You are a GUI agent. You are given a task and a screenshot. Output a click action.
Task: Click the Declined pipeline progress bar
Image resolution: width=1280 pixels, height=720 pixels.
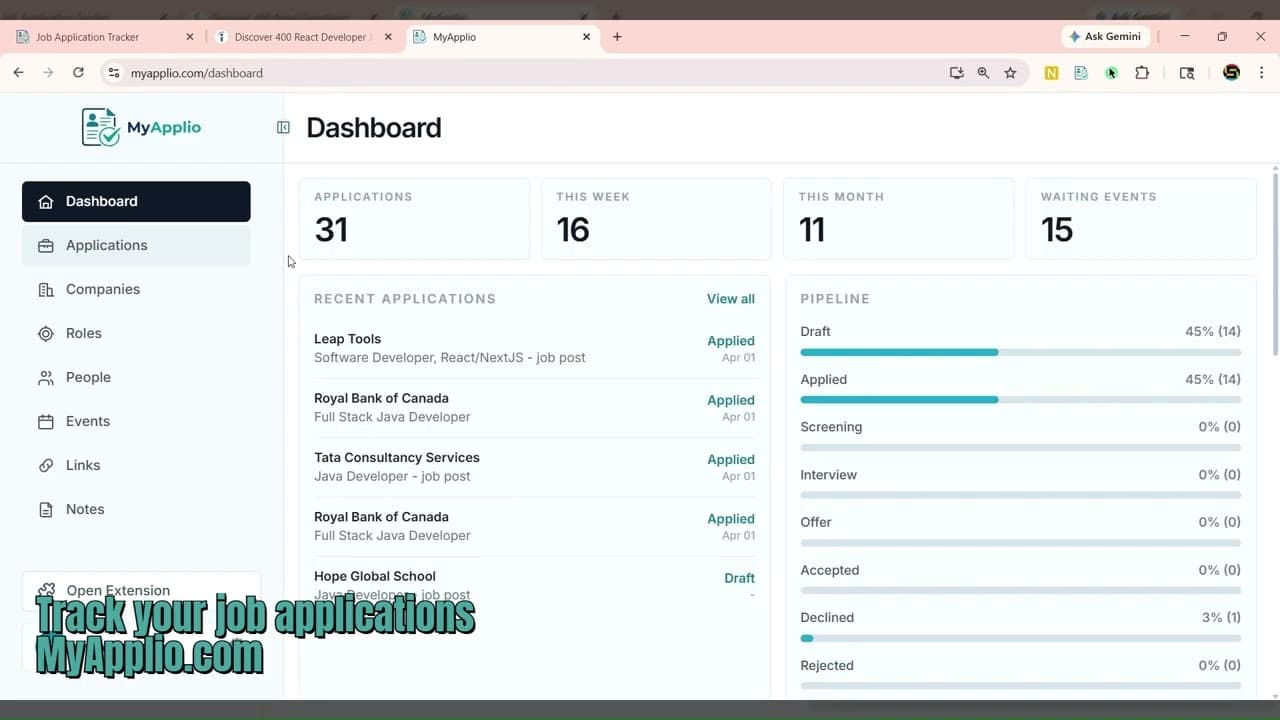pos(1020,638)
